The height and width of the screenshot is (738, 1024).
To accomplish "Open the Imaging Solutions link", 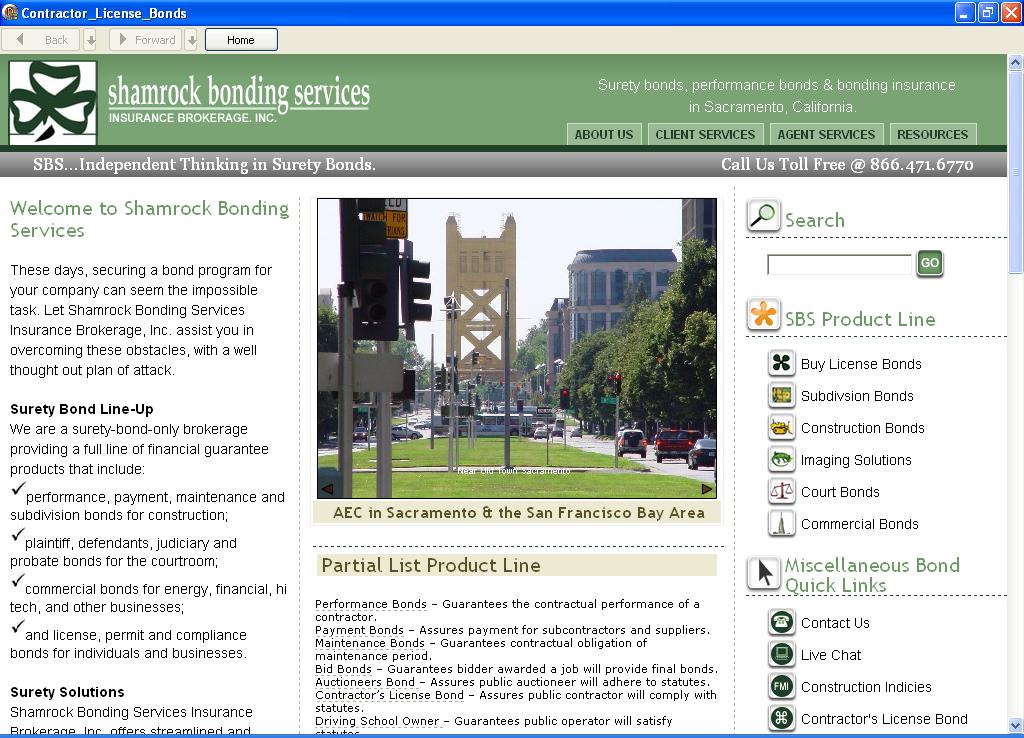I will (x=856, y=460).
